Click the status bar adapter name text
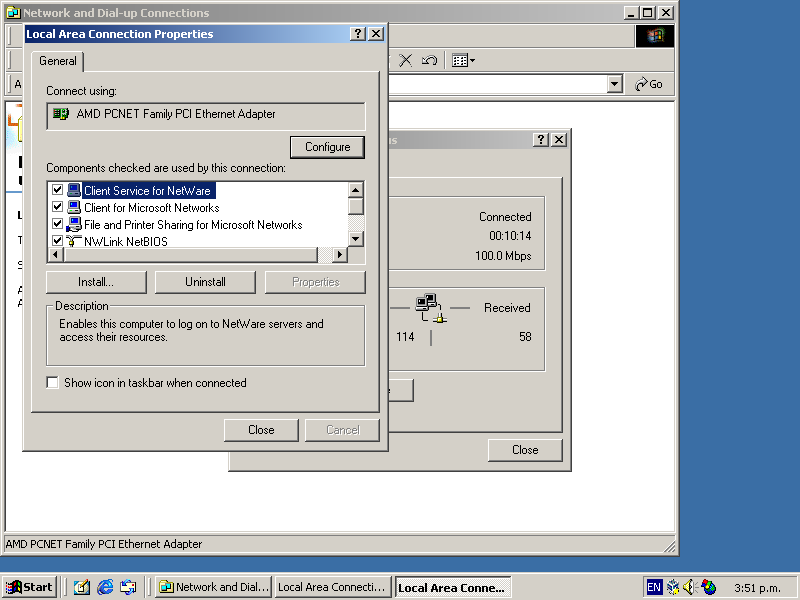Screen dimensions: 800x600 pyautogui.click(x=104, y=544)
